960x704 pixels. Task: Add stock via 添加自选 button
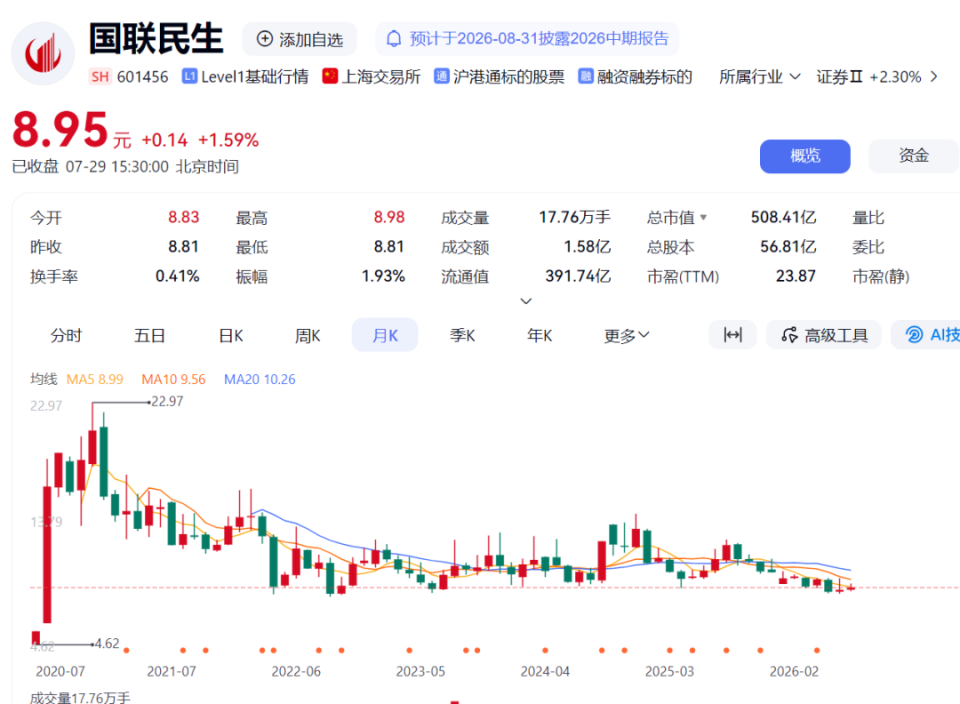tap(299, 39)
